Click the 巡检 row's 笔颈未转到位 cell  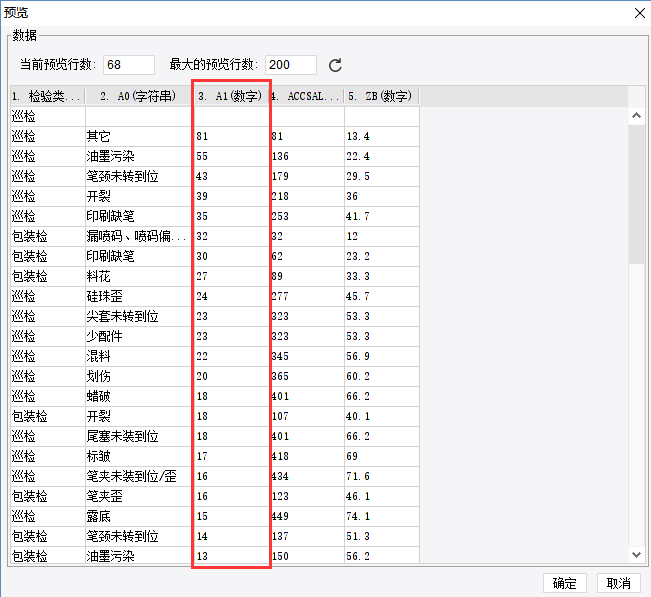[x=139, y=176]
